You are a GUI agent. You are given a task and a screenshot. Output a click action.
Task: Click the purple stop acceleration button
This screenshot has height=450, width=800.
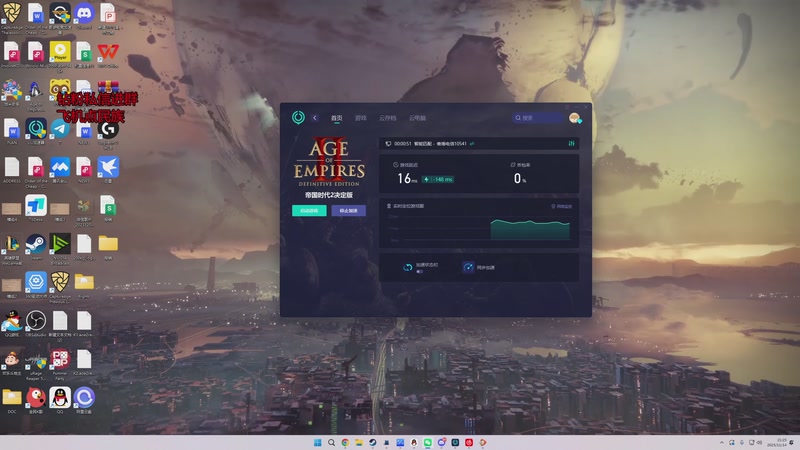click(348, 210)
